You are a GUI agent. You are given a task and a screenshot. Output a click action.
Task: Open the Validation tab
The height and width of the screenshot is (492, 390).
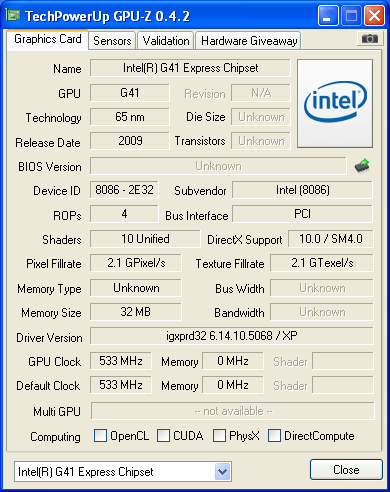click(166, 41)
